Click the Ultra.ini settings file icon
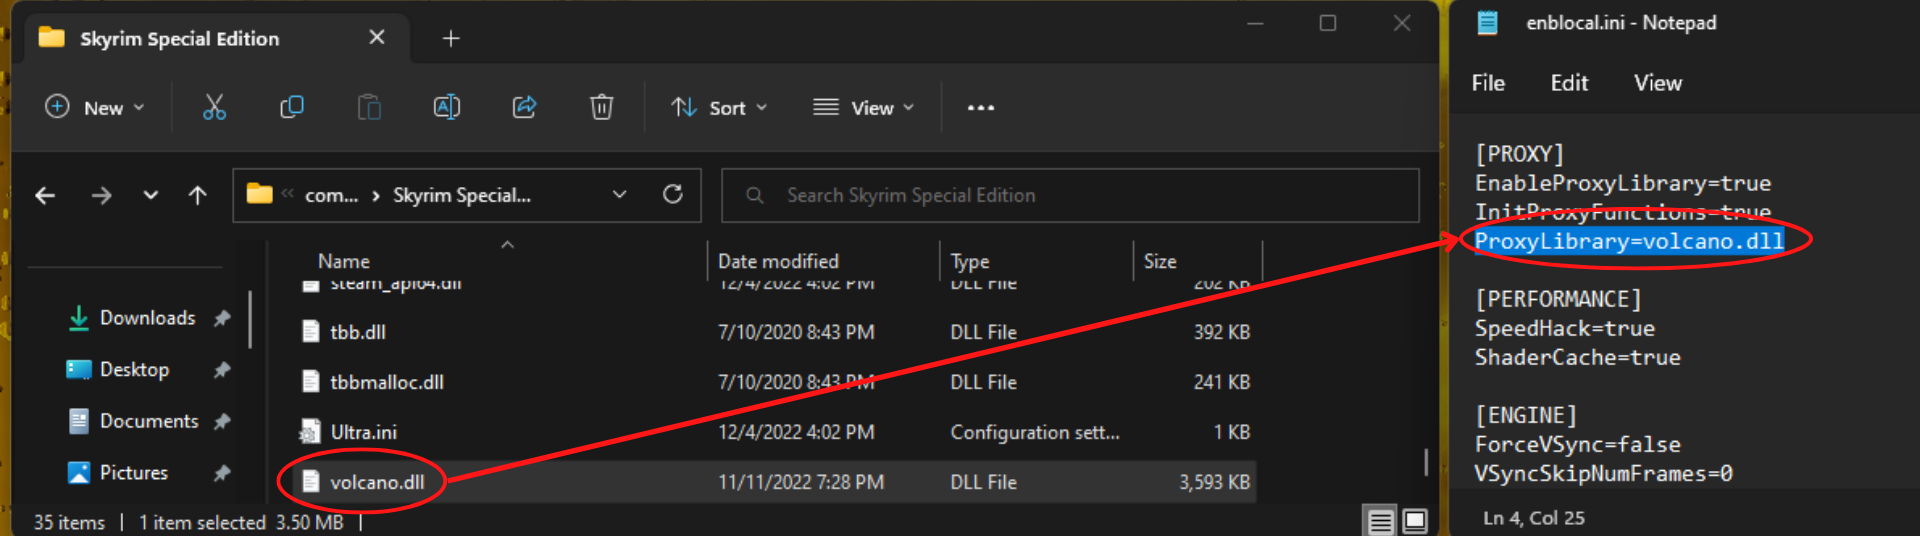 [311, 432]
